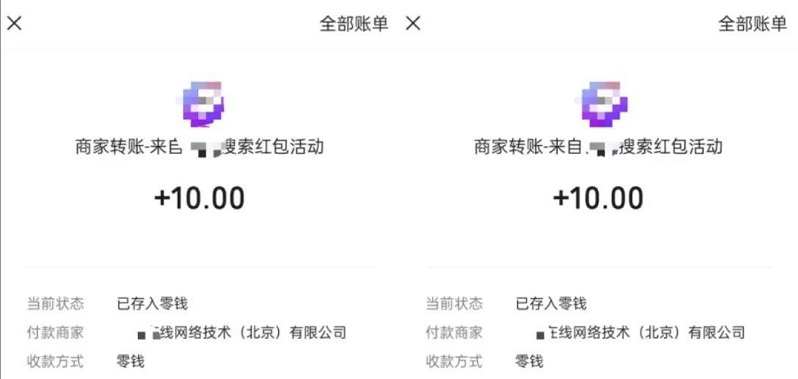798x379 pixels.
Task: Open right paying merchant company name
Action: pyautogui.click(x=641, y=333)
